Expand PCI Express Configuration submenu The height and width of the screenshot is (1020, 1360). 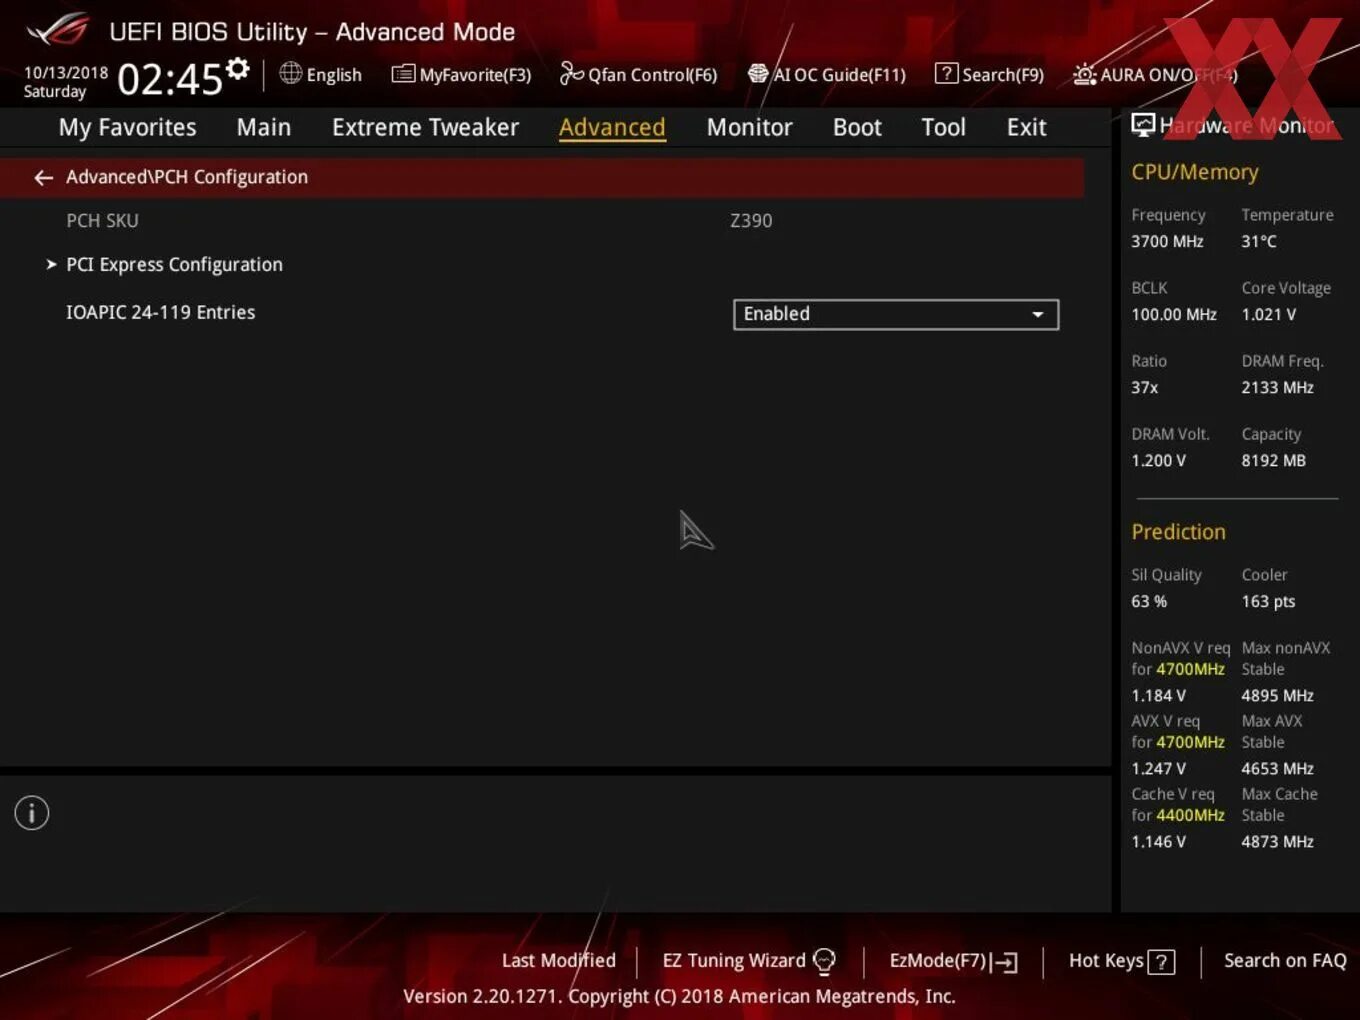174,264
